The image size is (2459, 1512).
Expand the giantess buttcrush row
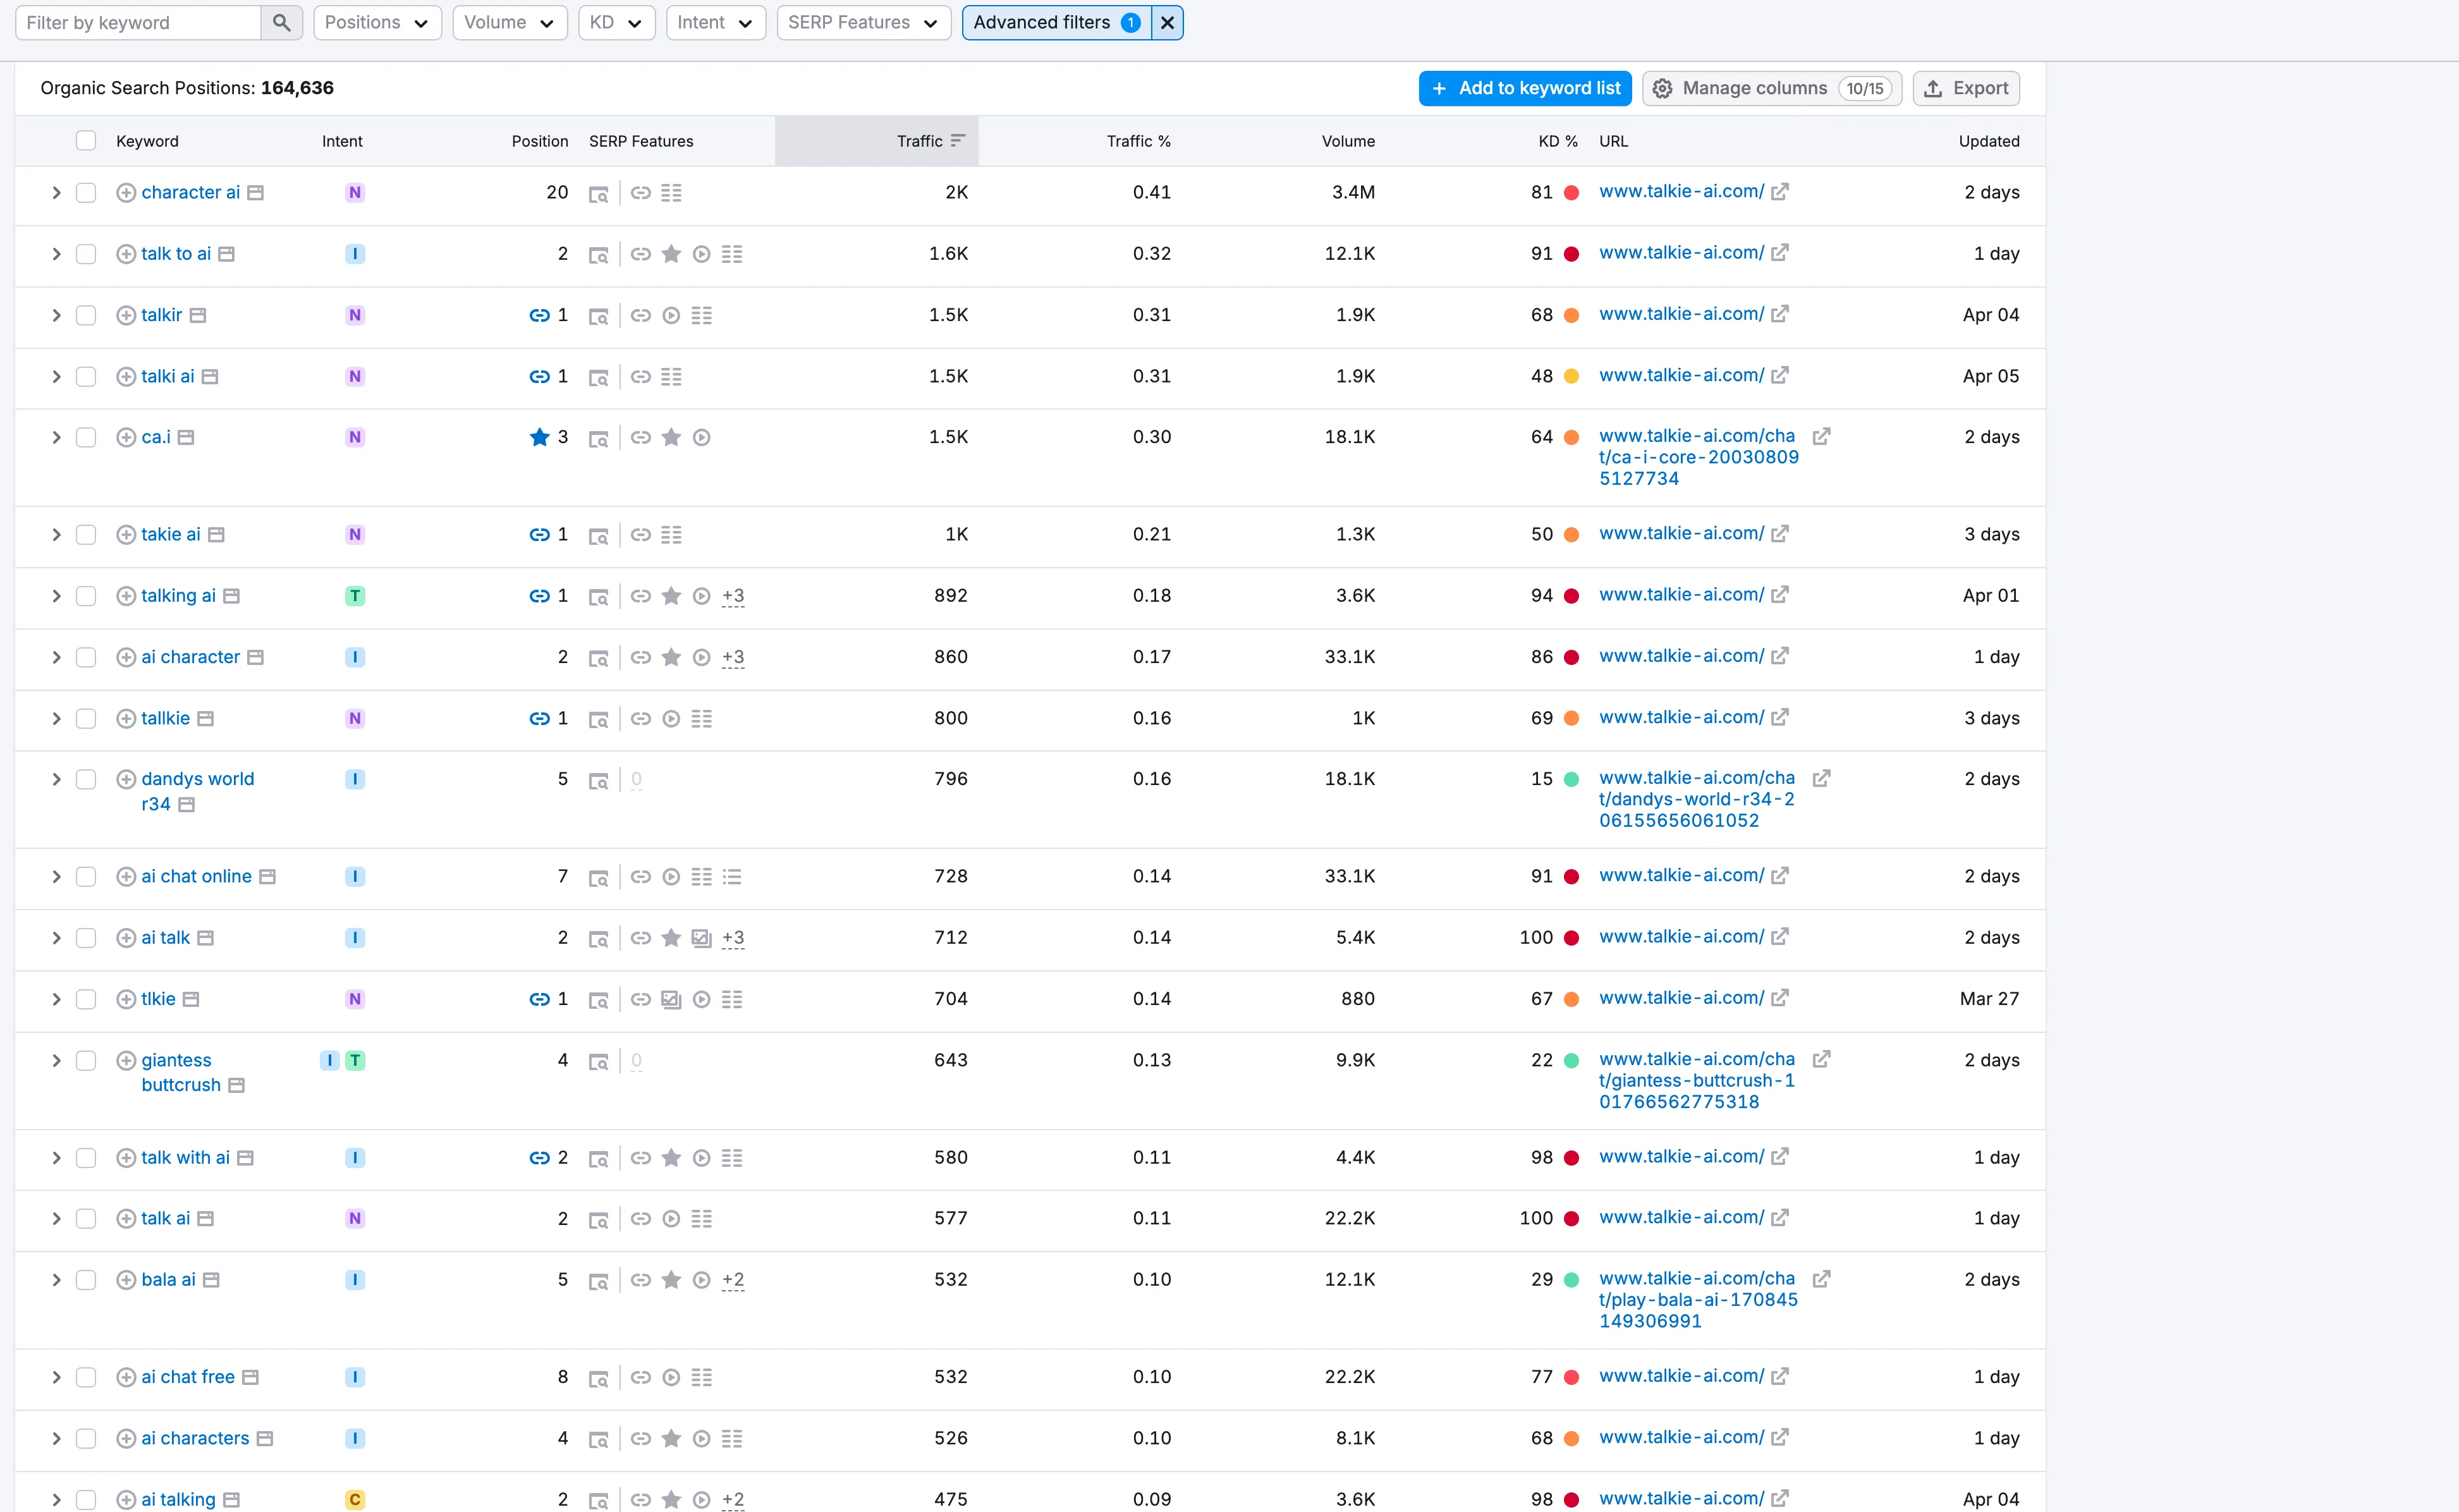pyautogui.click(x=56, y=1061)
